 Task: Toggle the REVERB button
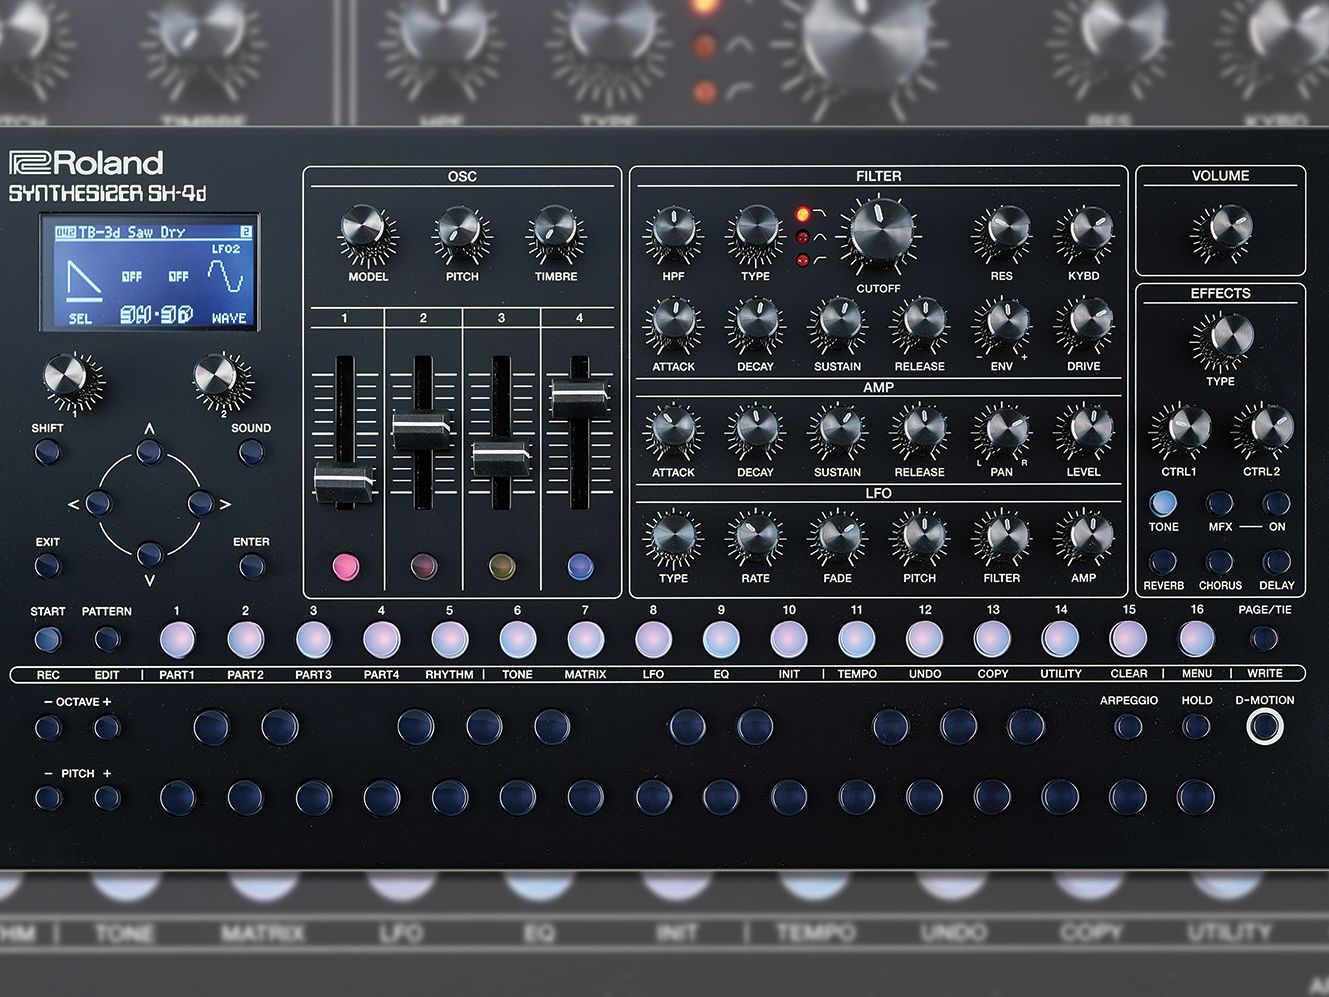click(1163, 562)
